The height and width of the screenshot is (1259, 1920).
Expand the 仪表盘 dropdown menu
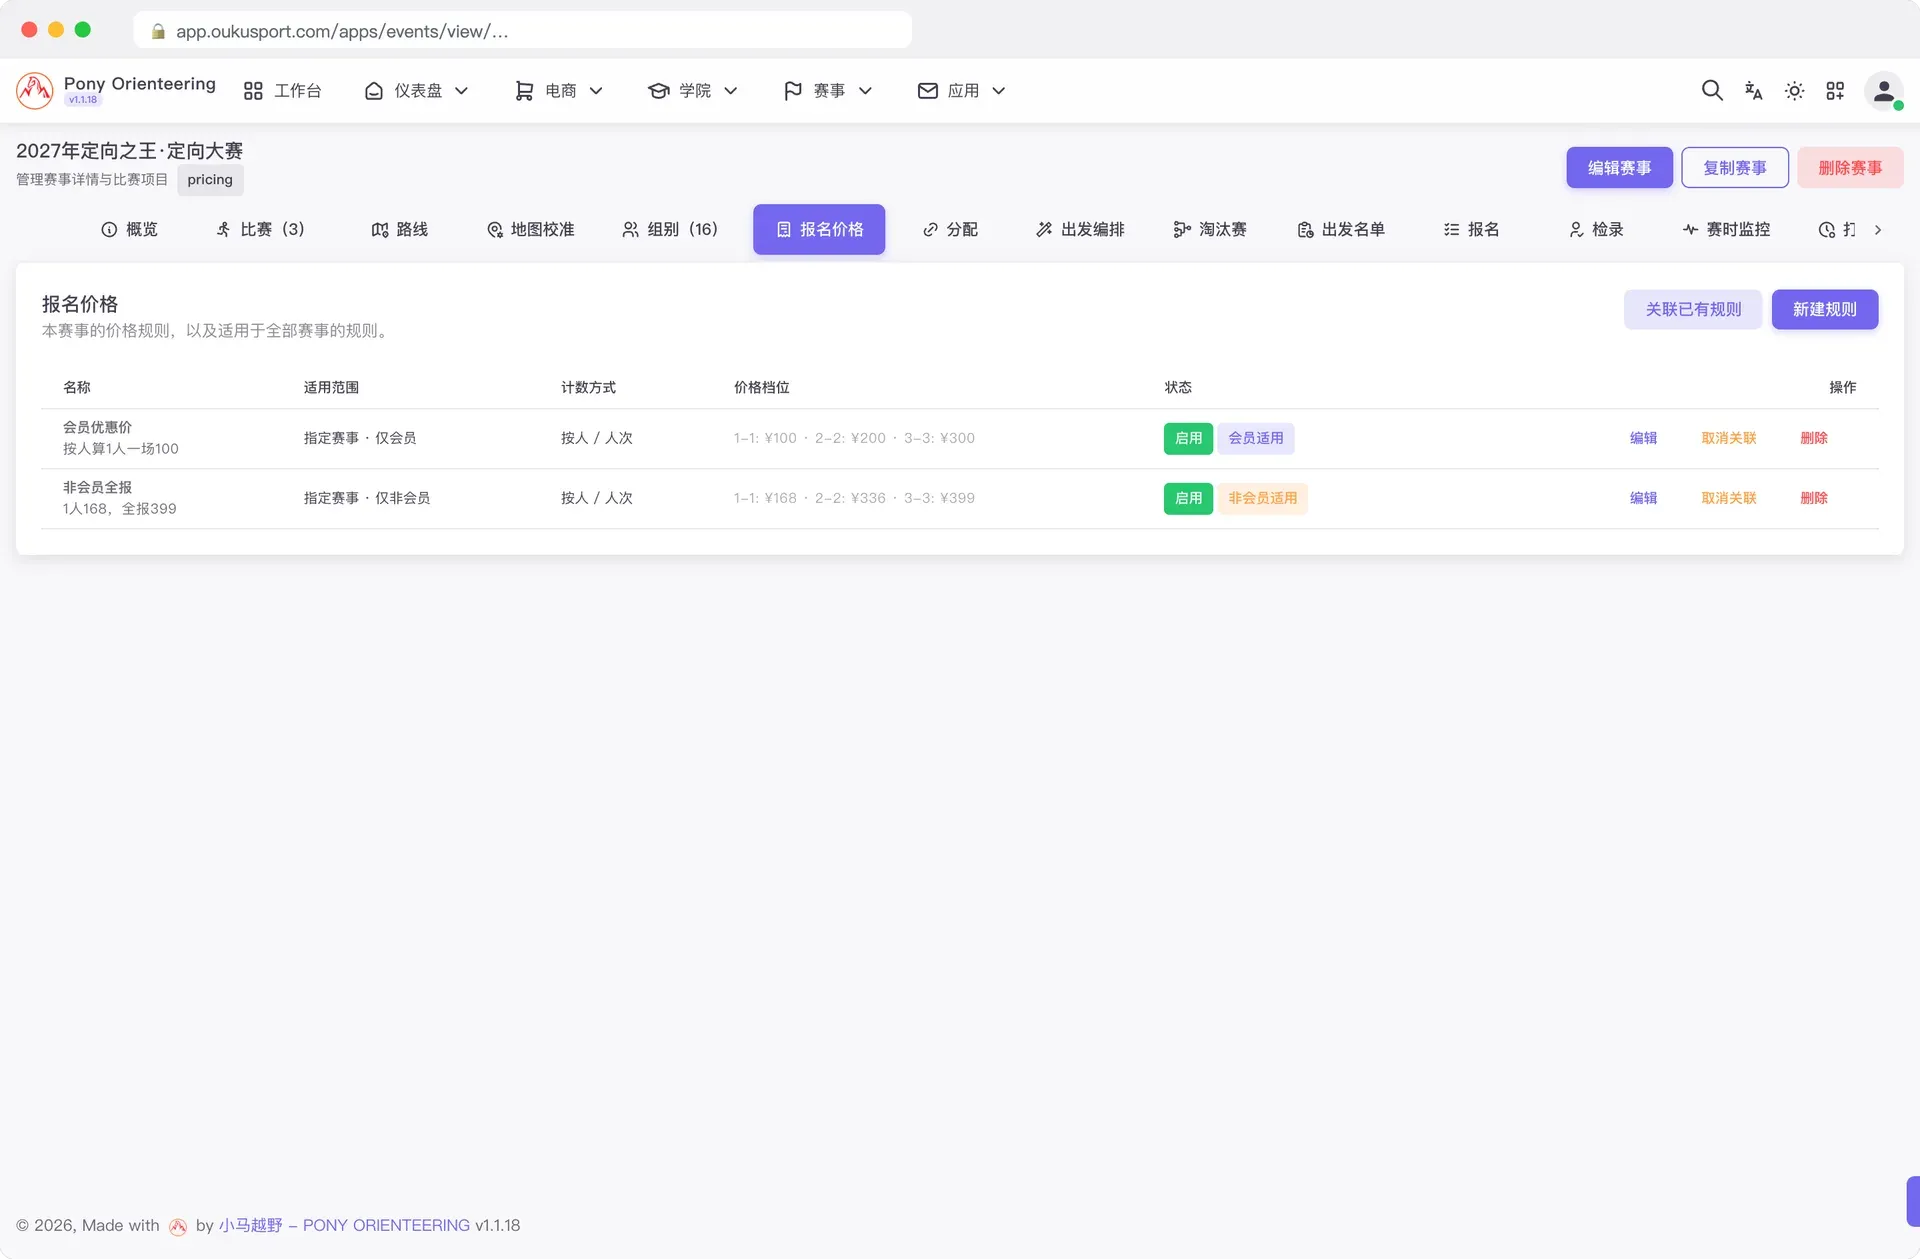tap(416, 91)
